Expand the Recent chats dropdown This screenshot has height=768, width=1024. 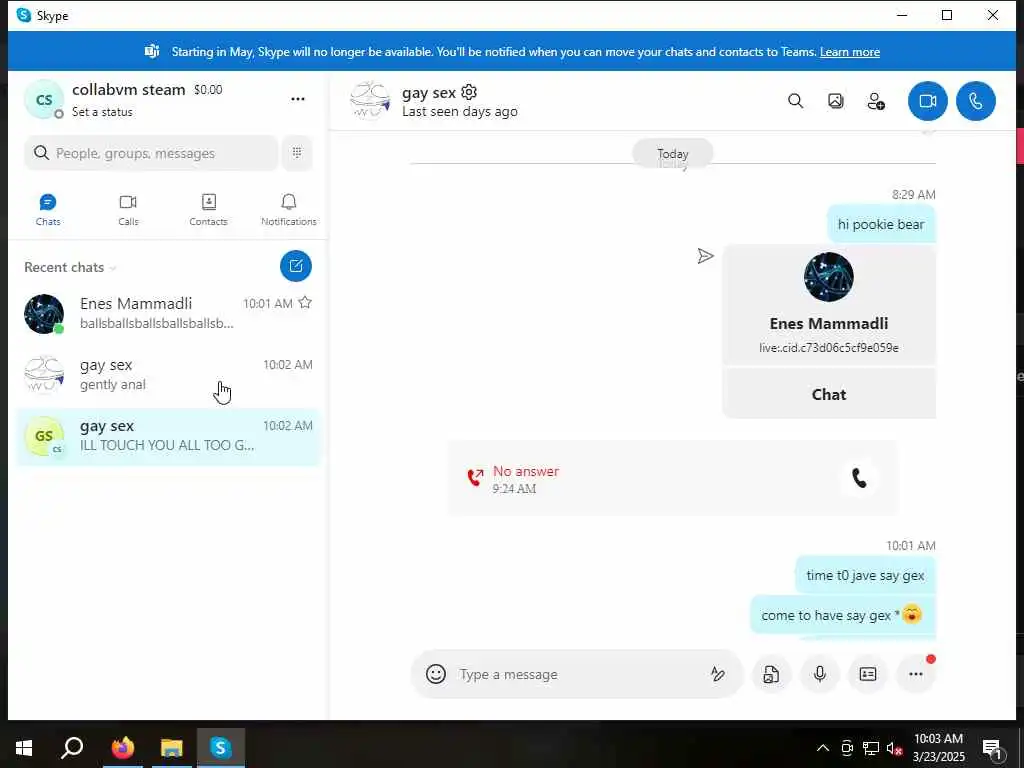coord(71,267)
